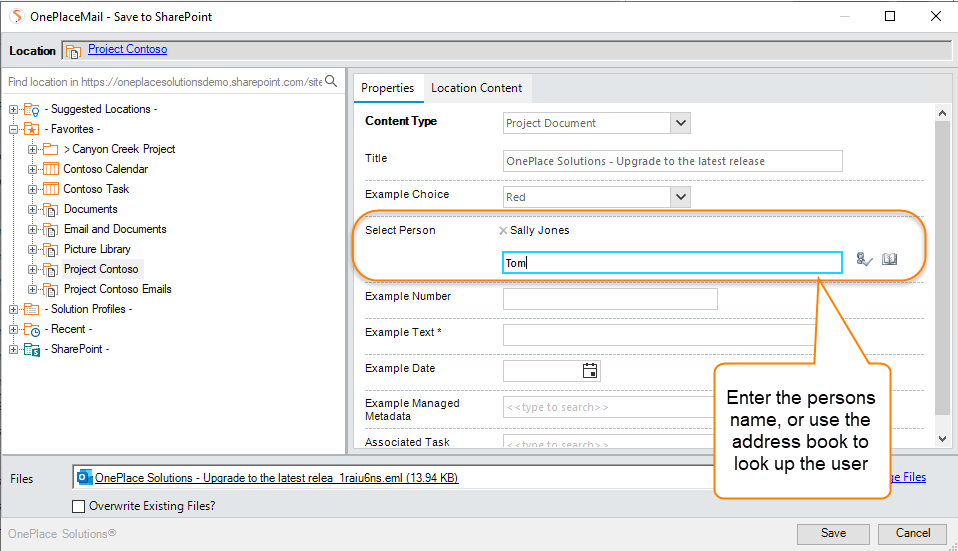The height and width of the screenshot is (551, 958).
Task: Click the search magnifier icon in location finder
Action: (x=331, y=82)
